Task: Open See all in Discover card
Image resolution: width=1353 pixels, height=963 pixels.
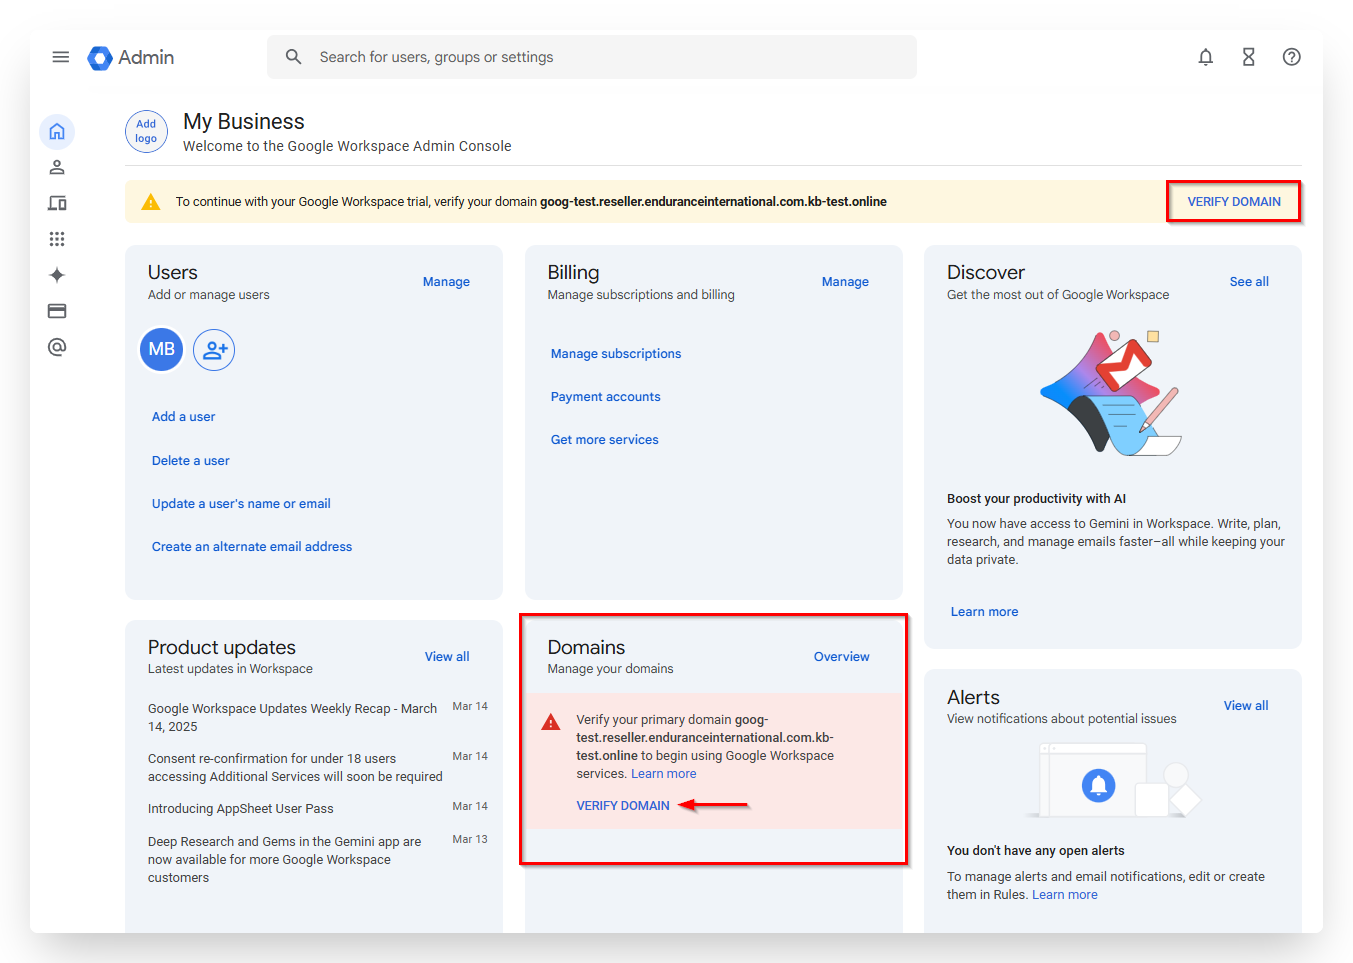Action: click(x=1249, y=282)
